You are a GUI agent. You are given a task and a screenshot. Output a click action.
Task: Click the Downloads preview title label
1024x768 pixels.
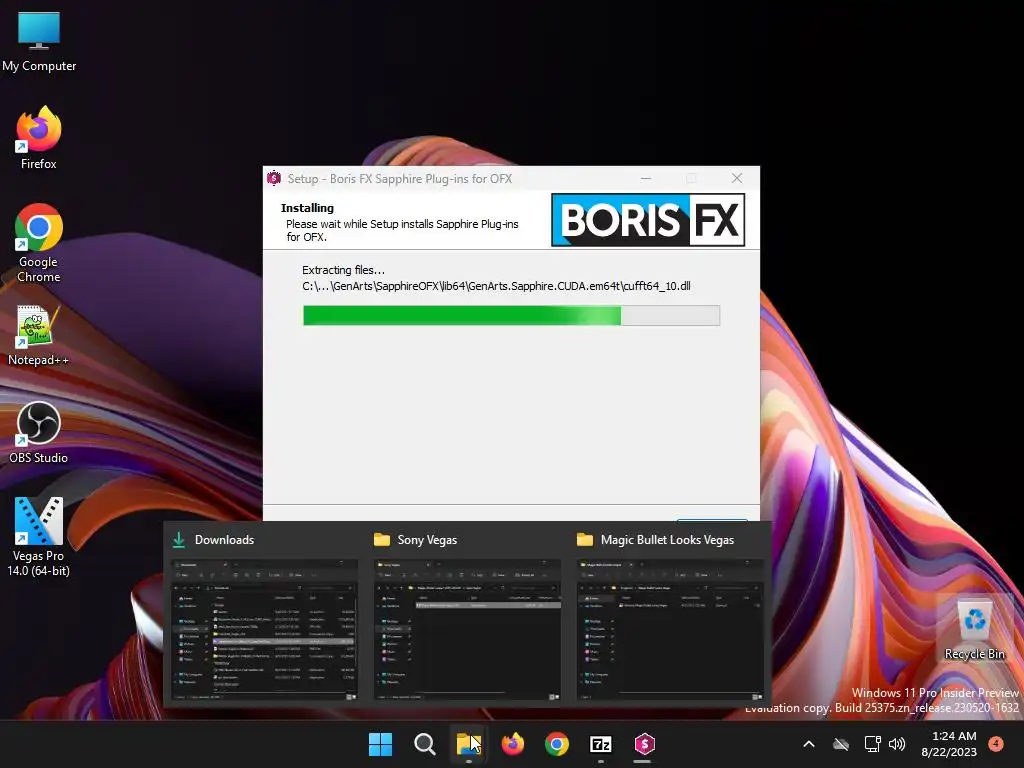click(224, 540)
